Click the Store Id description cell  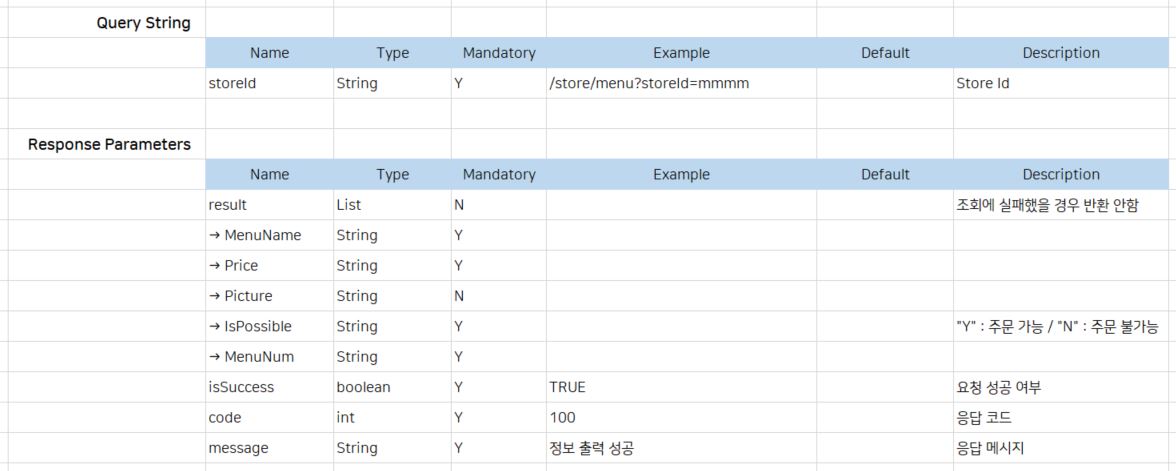coord(983,84)
